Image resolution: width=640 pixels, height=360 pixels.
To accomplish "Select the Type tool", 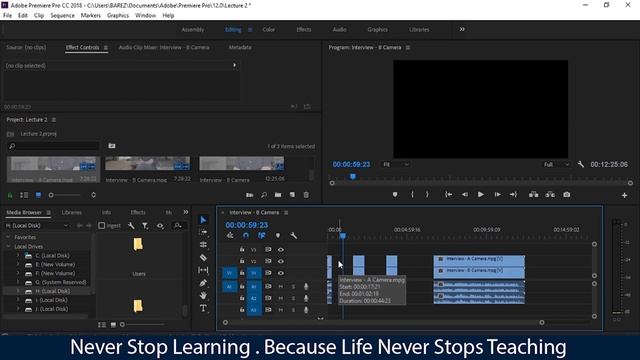I will coord(203,308).
